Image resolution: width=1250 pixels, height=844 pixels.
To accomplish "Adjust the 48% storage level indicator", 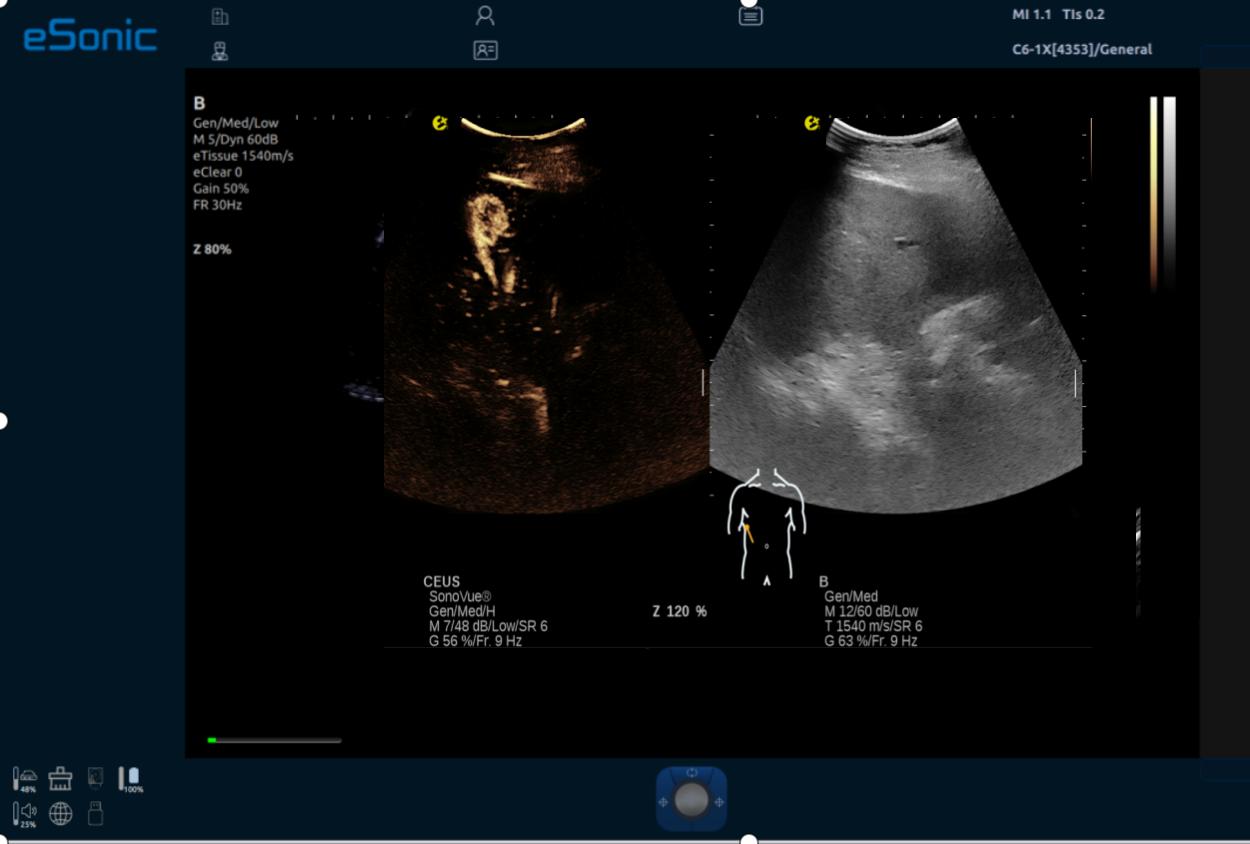I will (25, 779).
